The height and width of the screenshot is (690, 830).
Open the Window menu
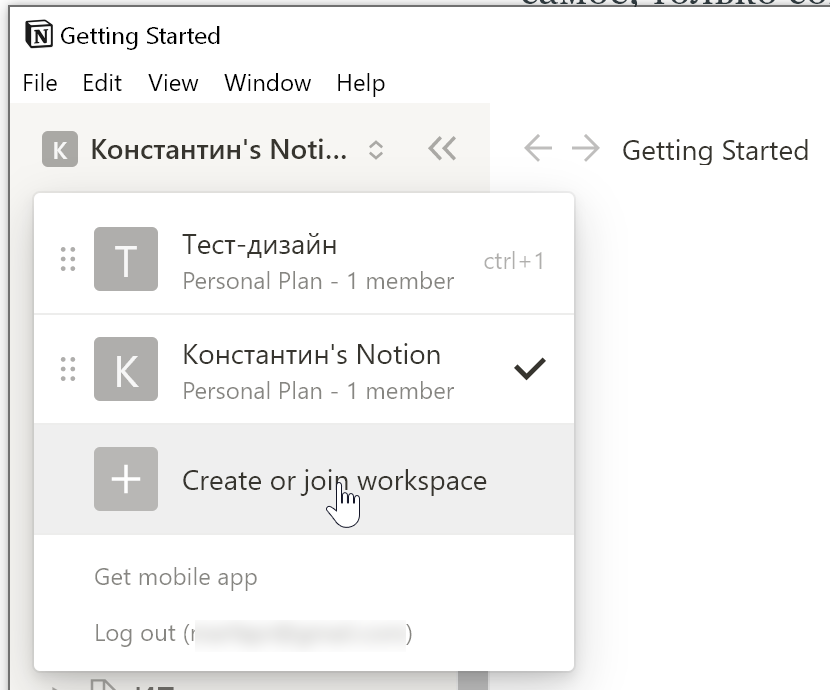tap(268, 83)
